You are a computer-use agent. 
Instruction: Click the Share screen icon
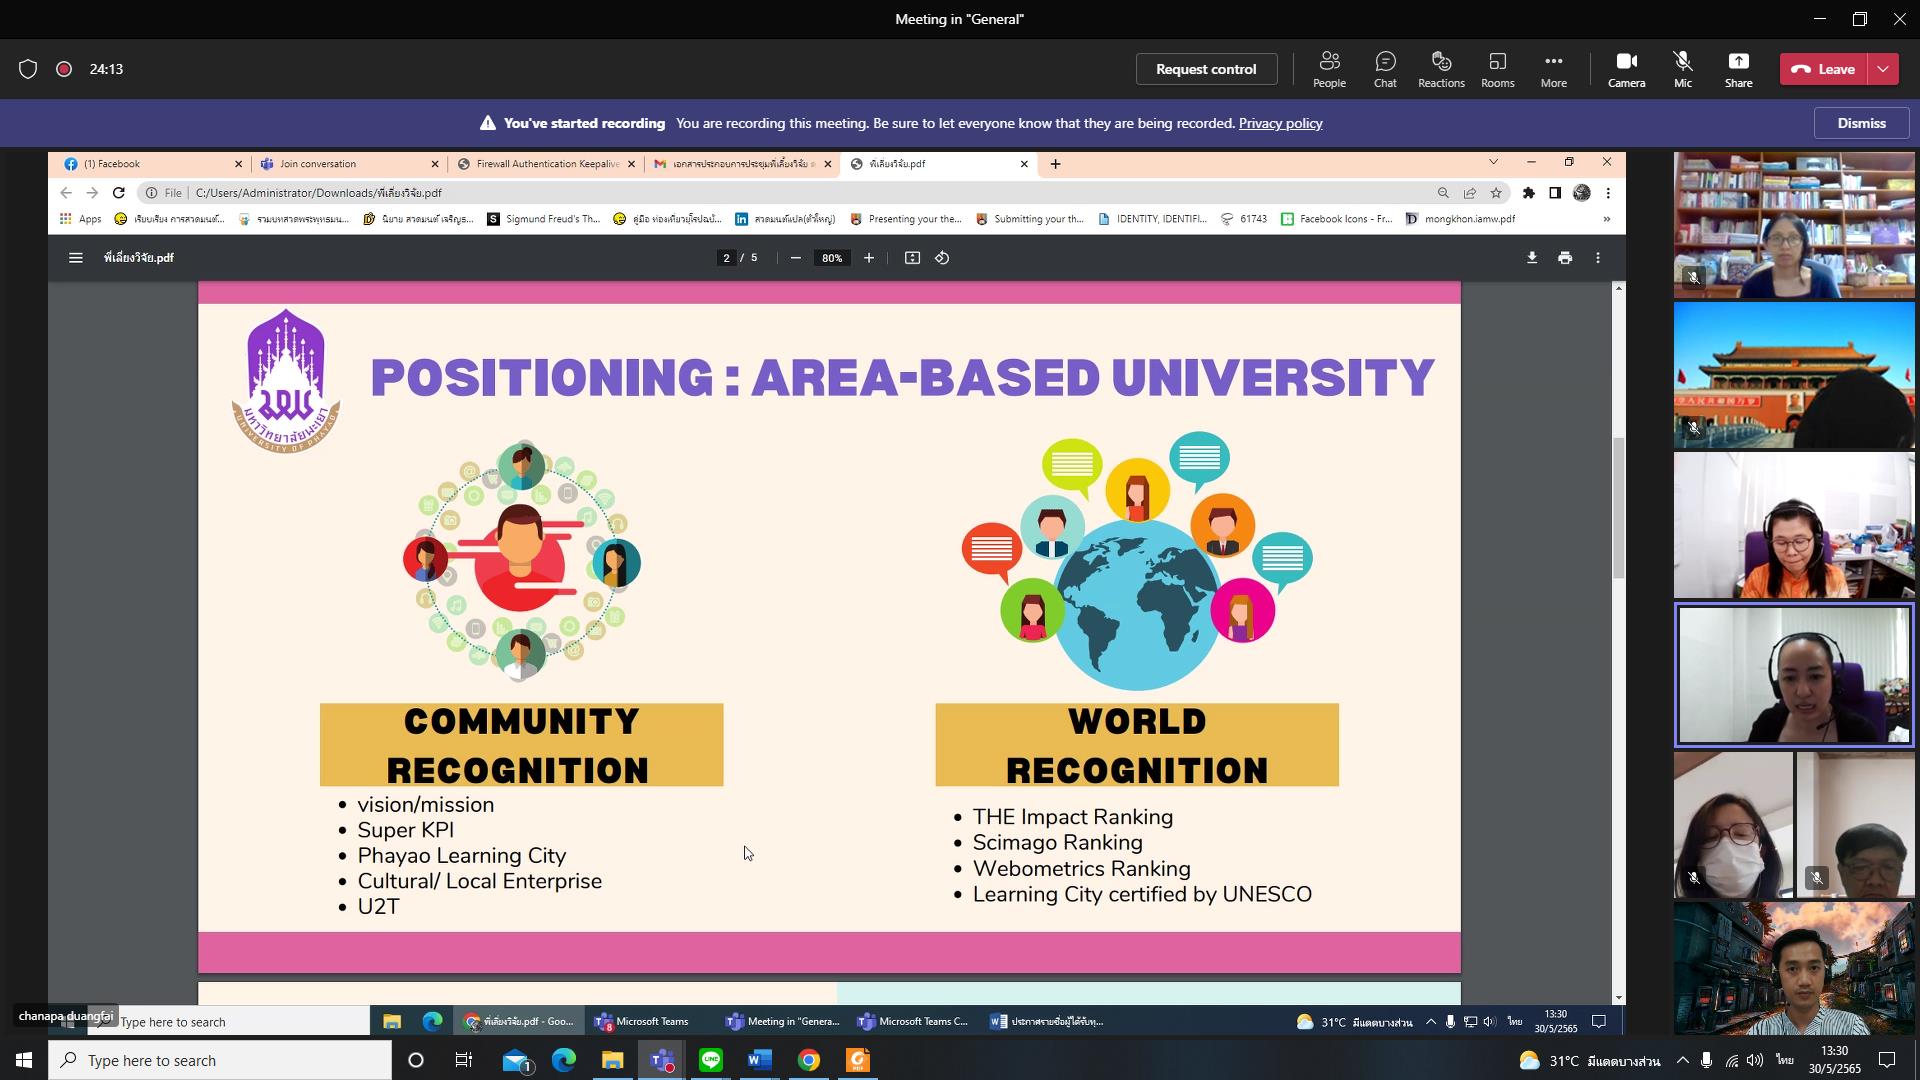tap(1738, 69)
